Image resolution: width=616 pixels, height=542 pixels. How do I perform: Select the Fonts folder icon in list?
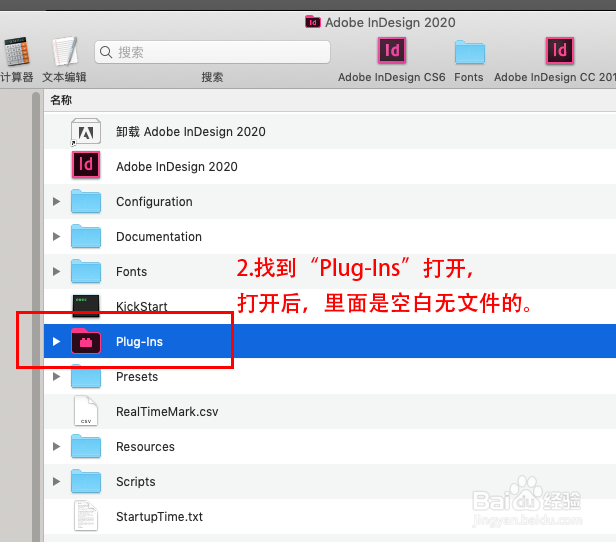pyautogui.click(x=86, y=271)
